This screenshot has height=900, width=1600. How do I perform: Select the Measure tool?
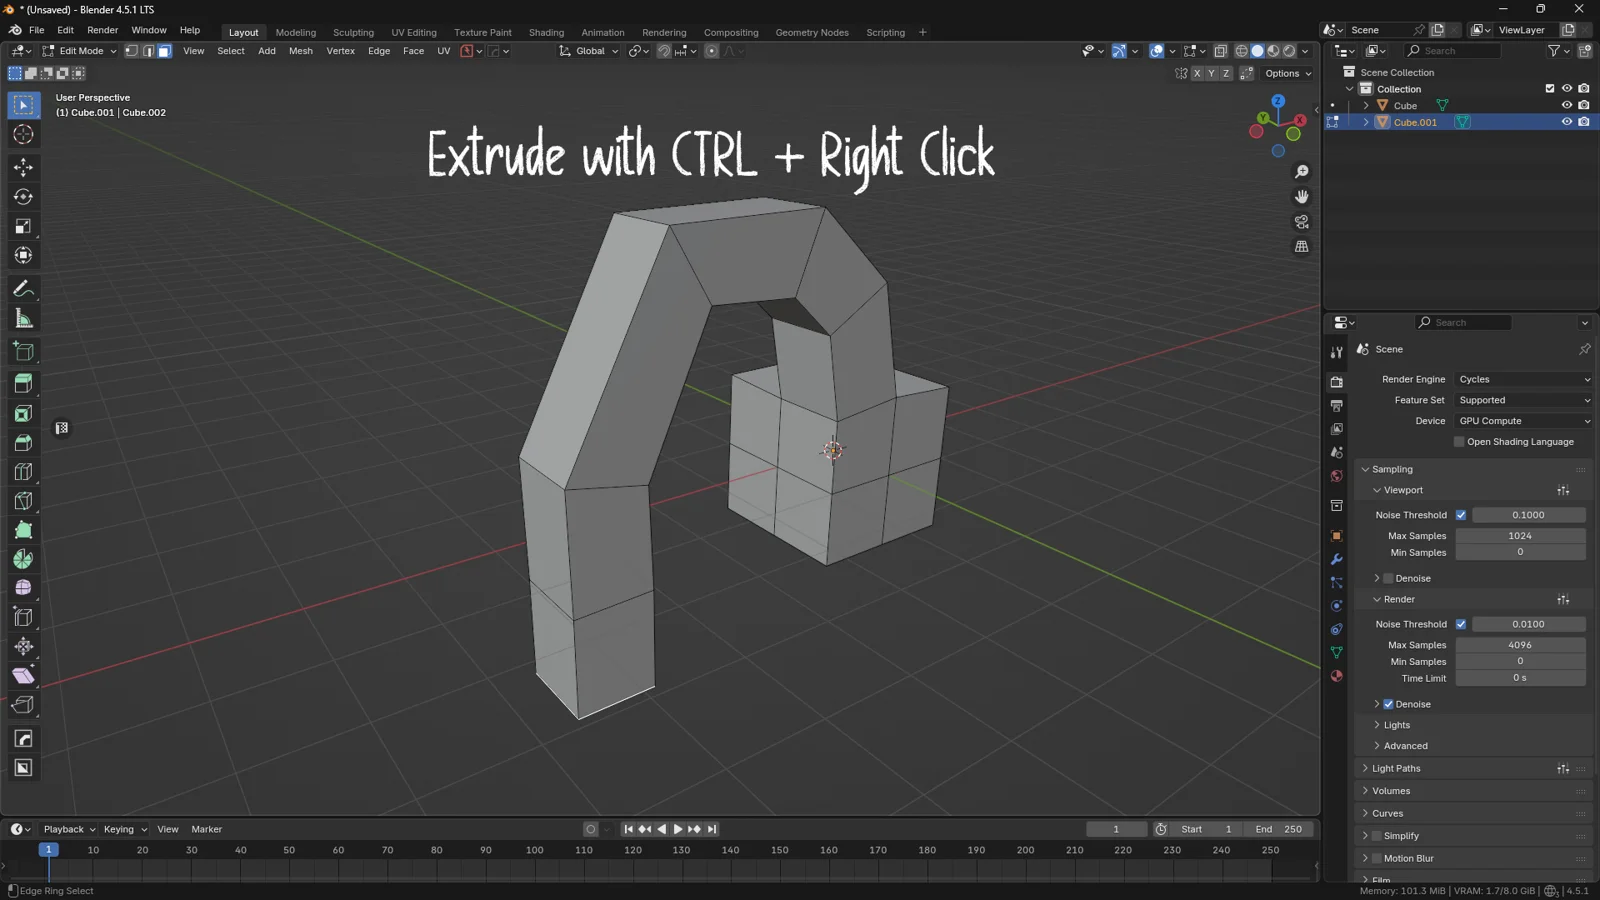pyautogui.click(x=23, y=319)
